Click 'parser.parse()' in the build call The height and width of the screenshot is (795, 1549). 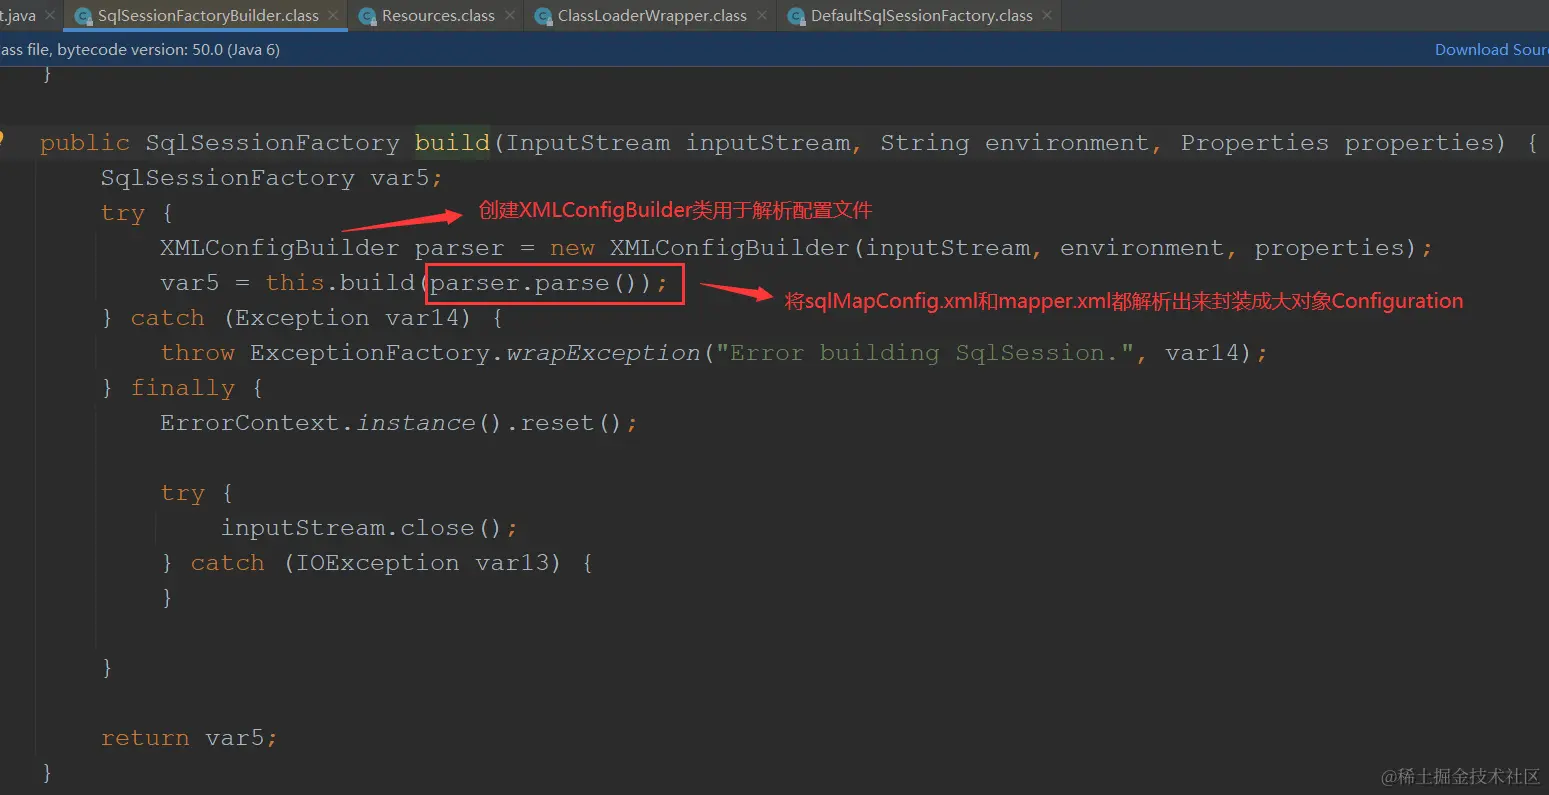point(533,284)
